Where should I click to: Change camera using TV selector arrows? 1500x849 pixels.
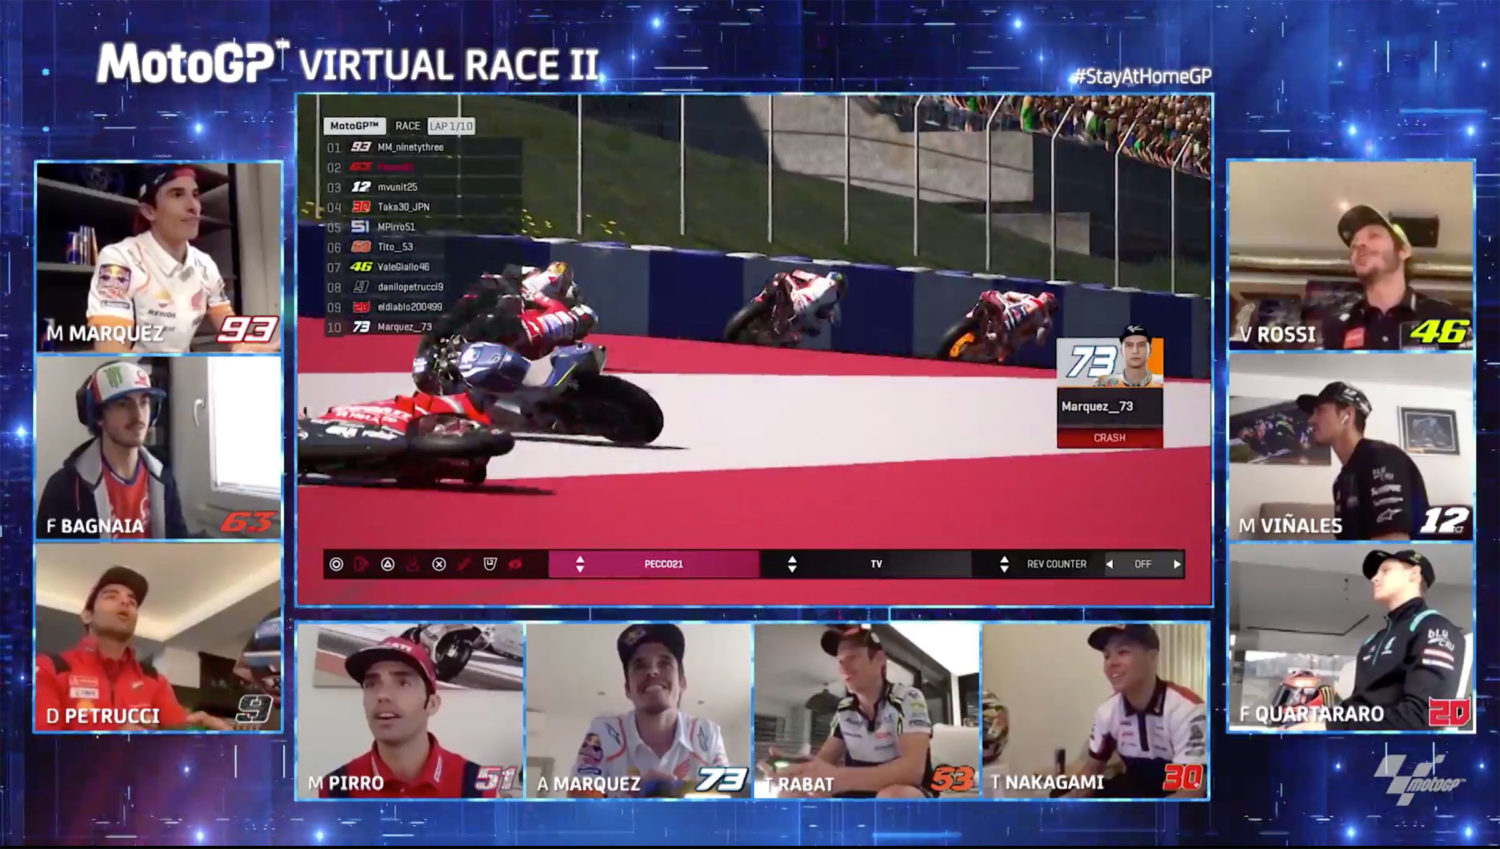tap(792, 564)
